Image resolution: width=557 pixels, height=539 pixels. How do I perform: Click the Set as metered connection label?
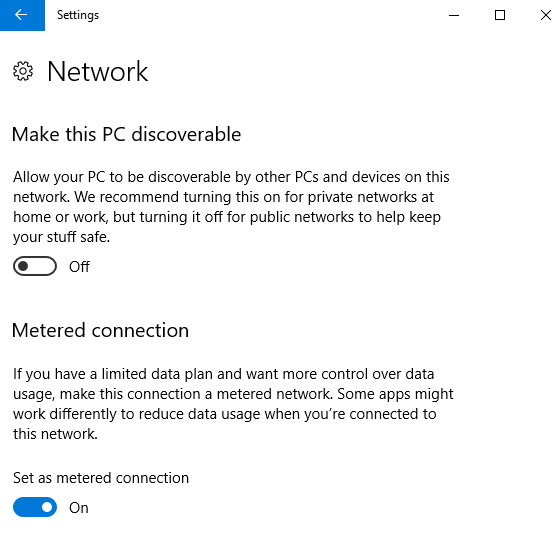pyautogui.click(x=101, y=478)
